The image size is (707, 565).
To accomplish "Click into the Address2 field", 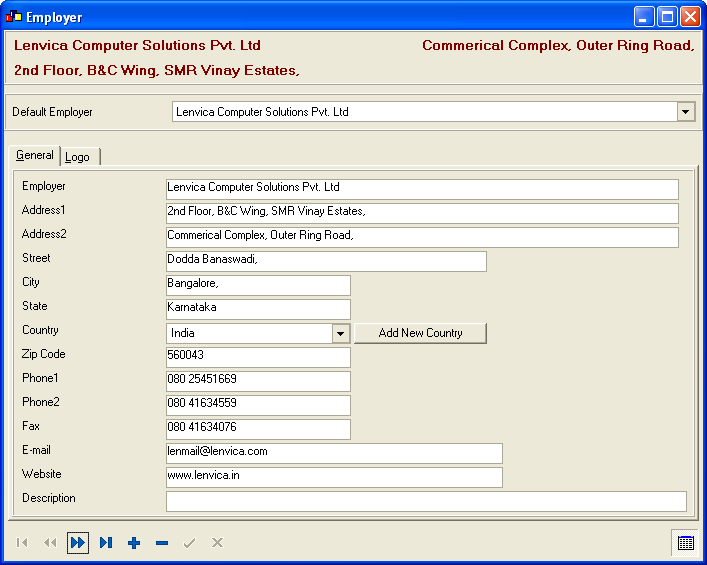I will coord(422,237).
